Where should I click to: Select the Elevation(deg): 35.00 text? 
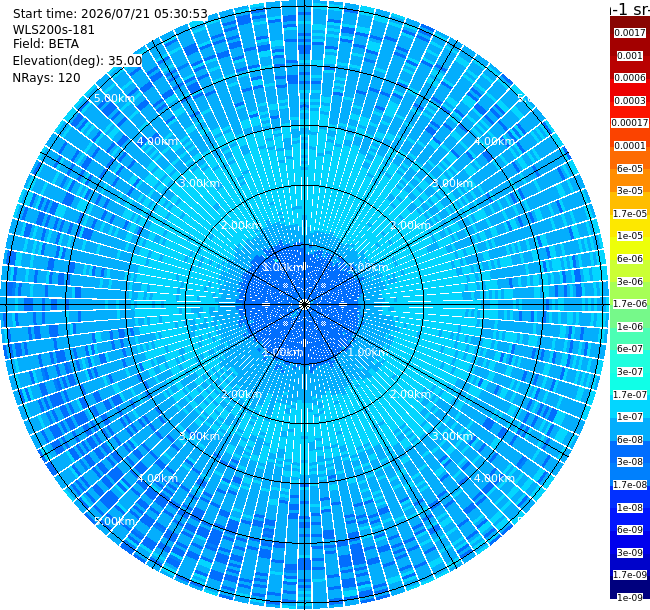click(78, 61)
